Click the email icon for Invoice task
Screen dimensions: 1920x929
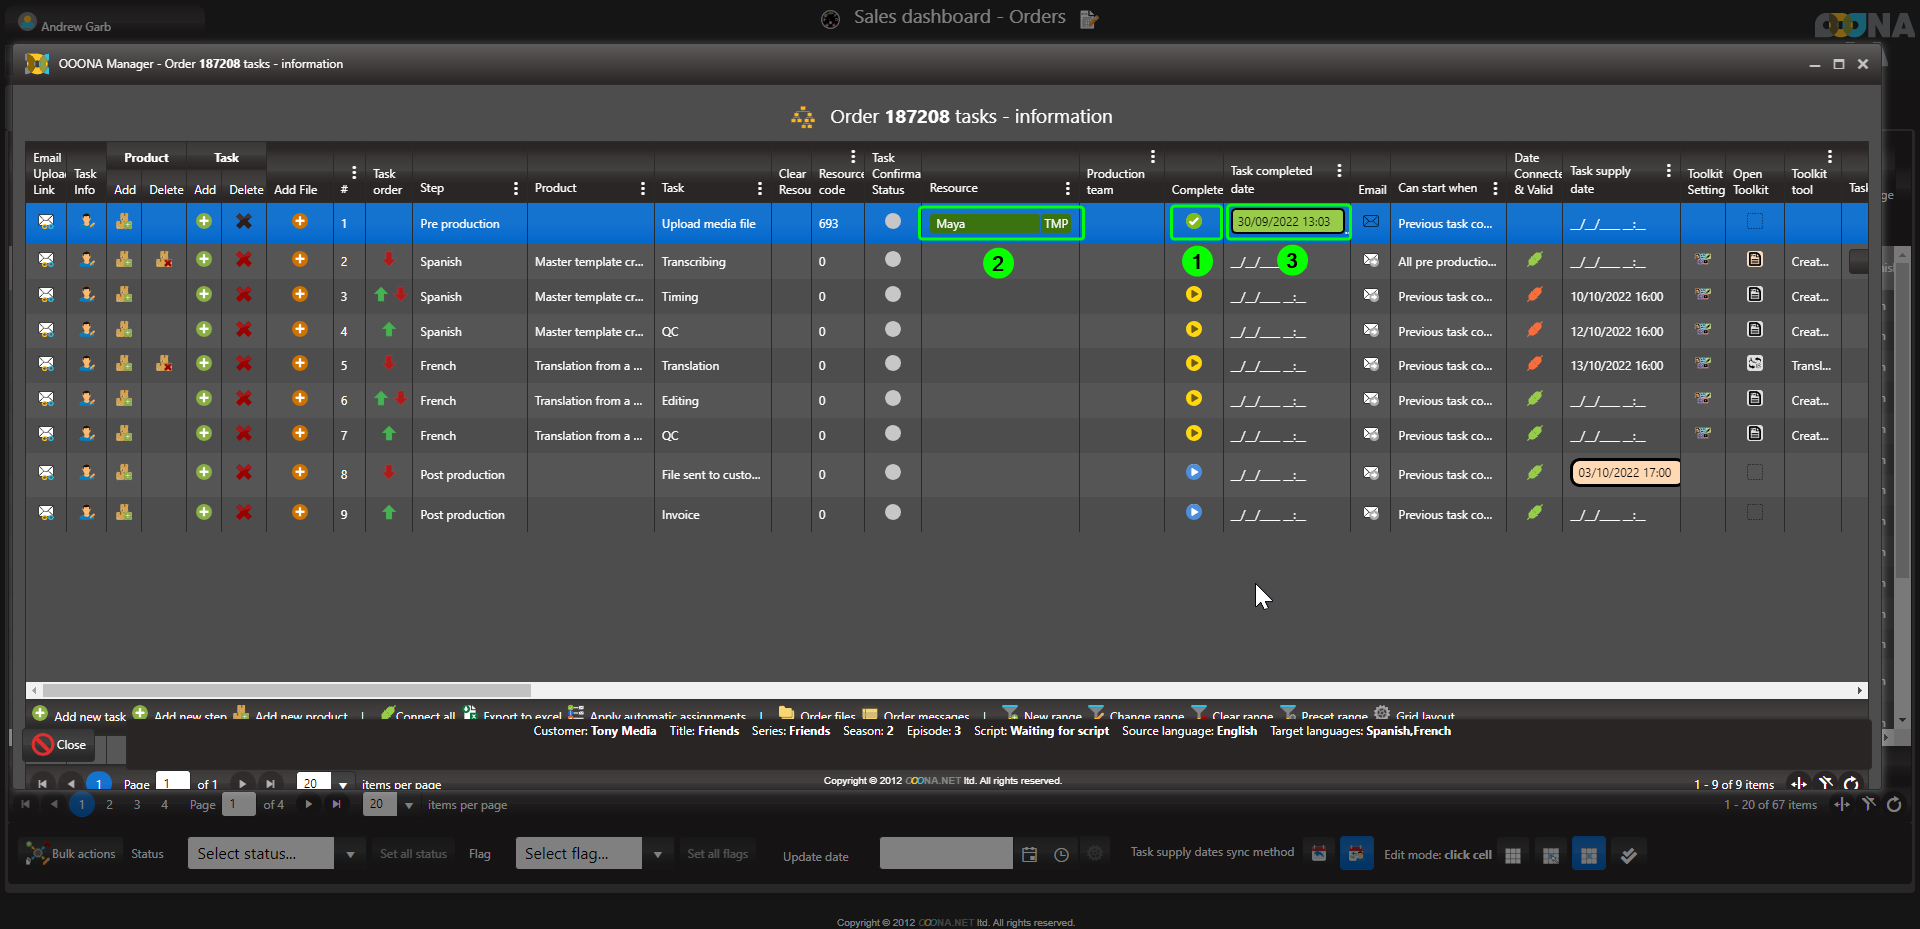(x=1371, y=513)
